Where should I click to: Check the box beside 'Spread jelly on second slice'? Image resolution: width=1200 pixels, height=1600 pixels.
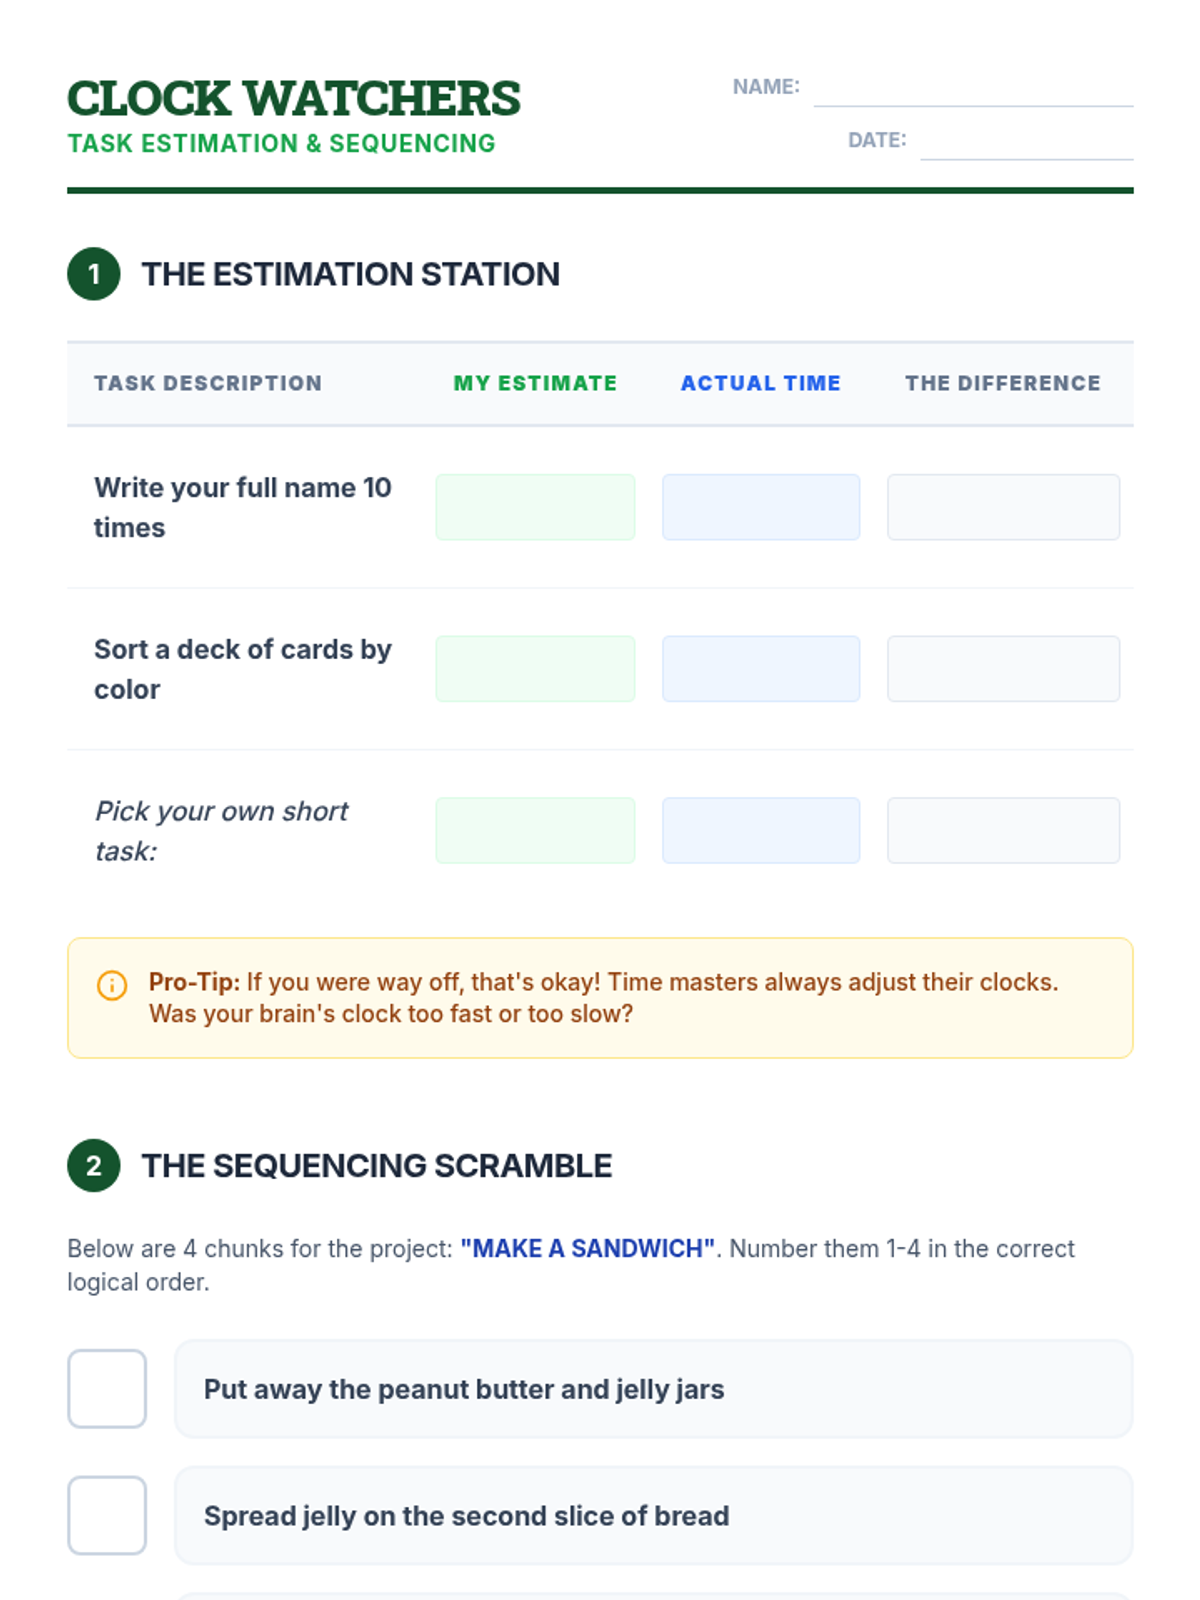coord(107,1515)
